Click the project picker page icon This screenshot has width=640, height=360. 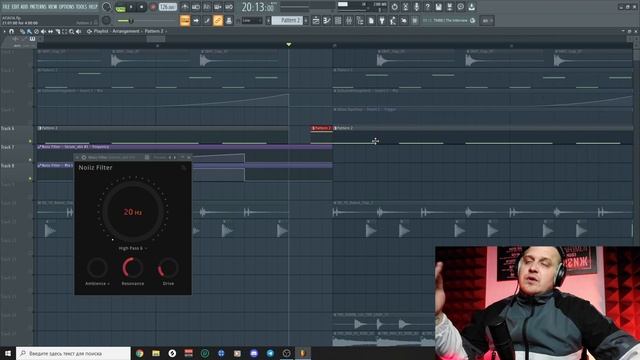click(371, 20)
